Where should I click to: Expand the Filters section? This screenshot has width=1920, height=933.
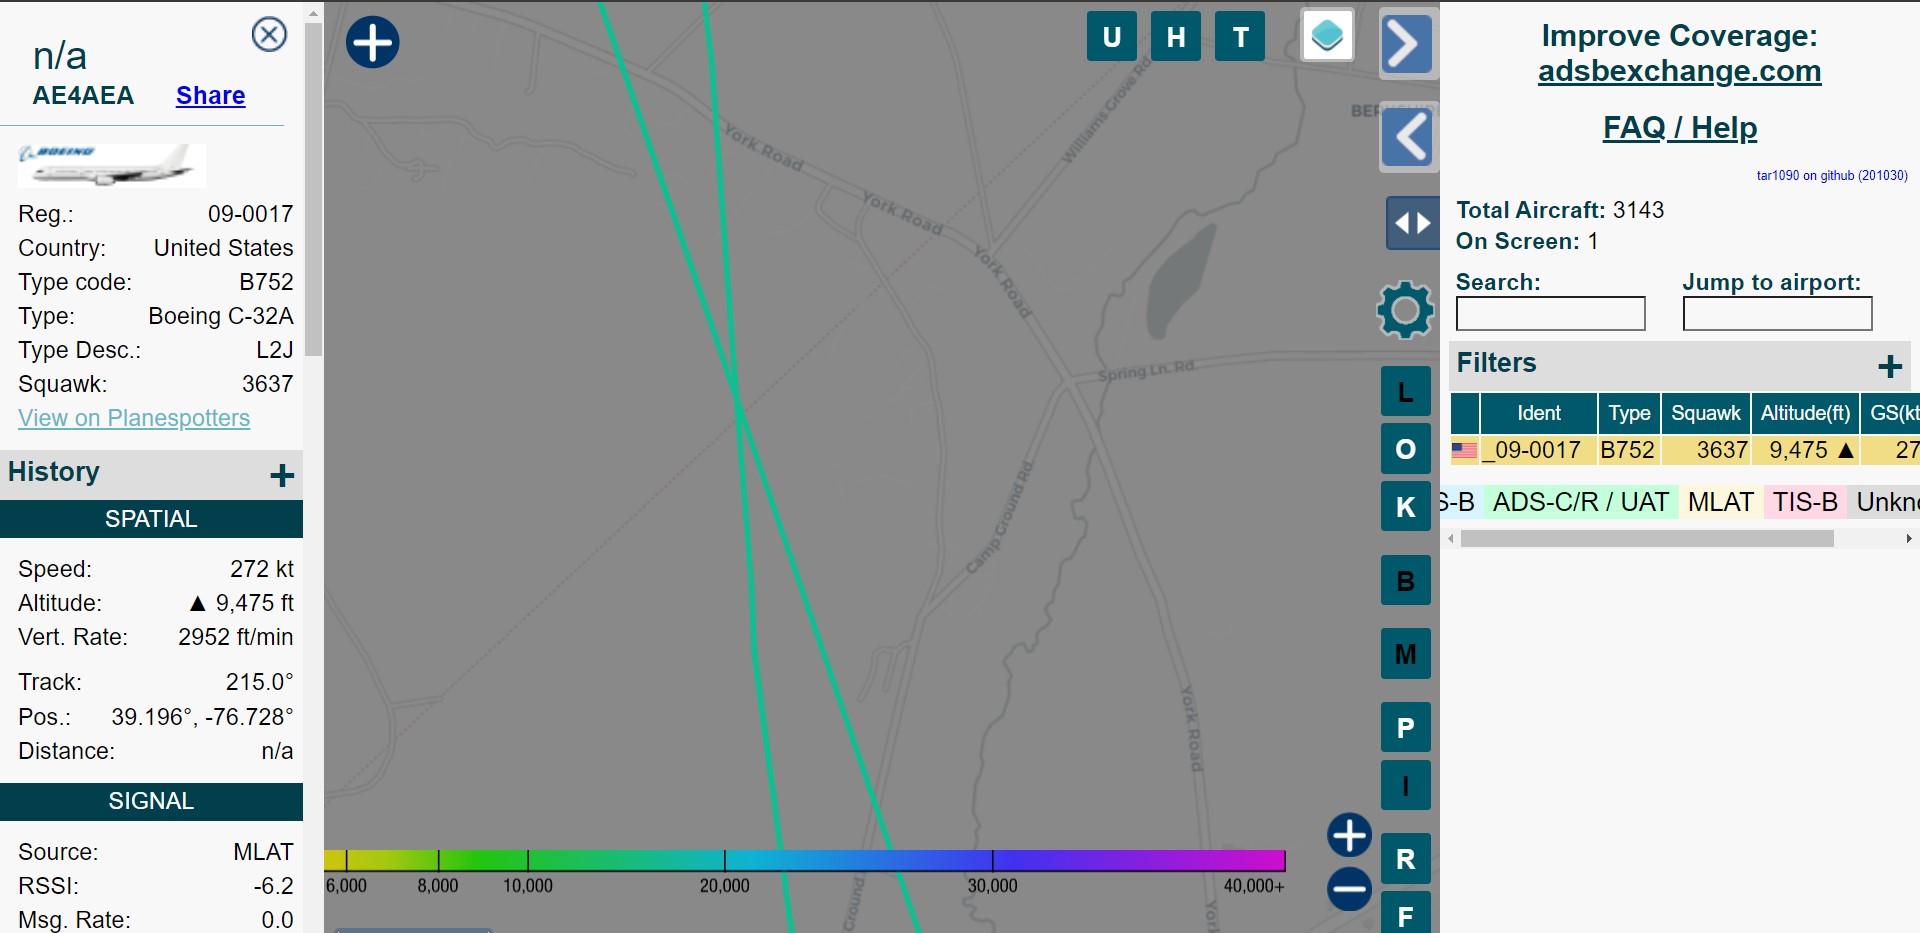coord(1889,366)
